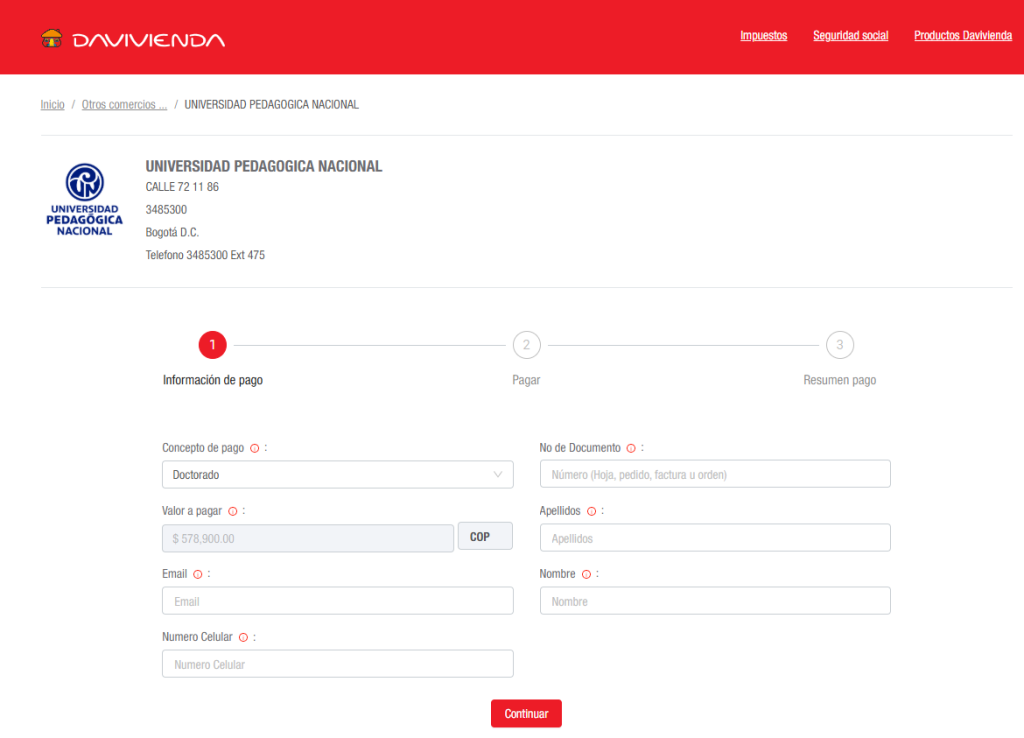Click info icon next to Concepto de pago

tap(254, 449)
